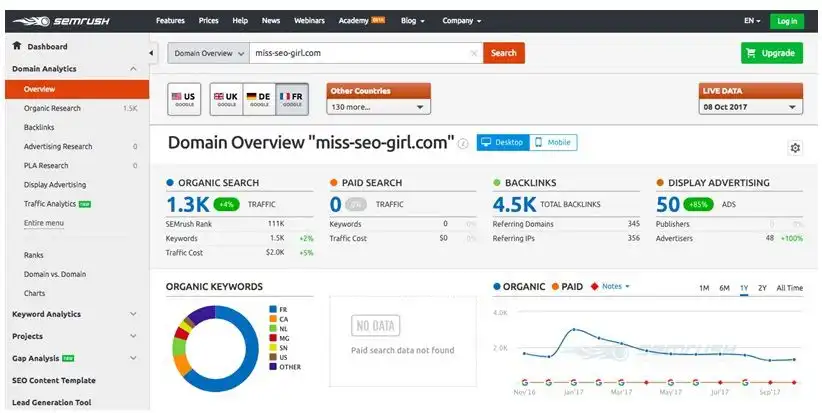This screenshot has width=822, height=413.
Task: Select the 2Y chart range
Action: 762,288
